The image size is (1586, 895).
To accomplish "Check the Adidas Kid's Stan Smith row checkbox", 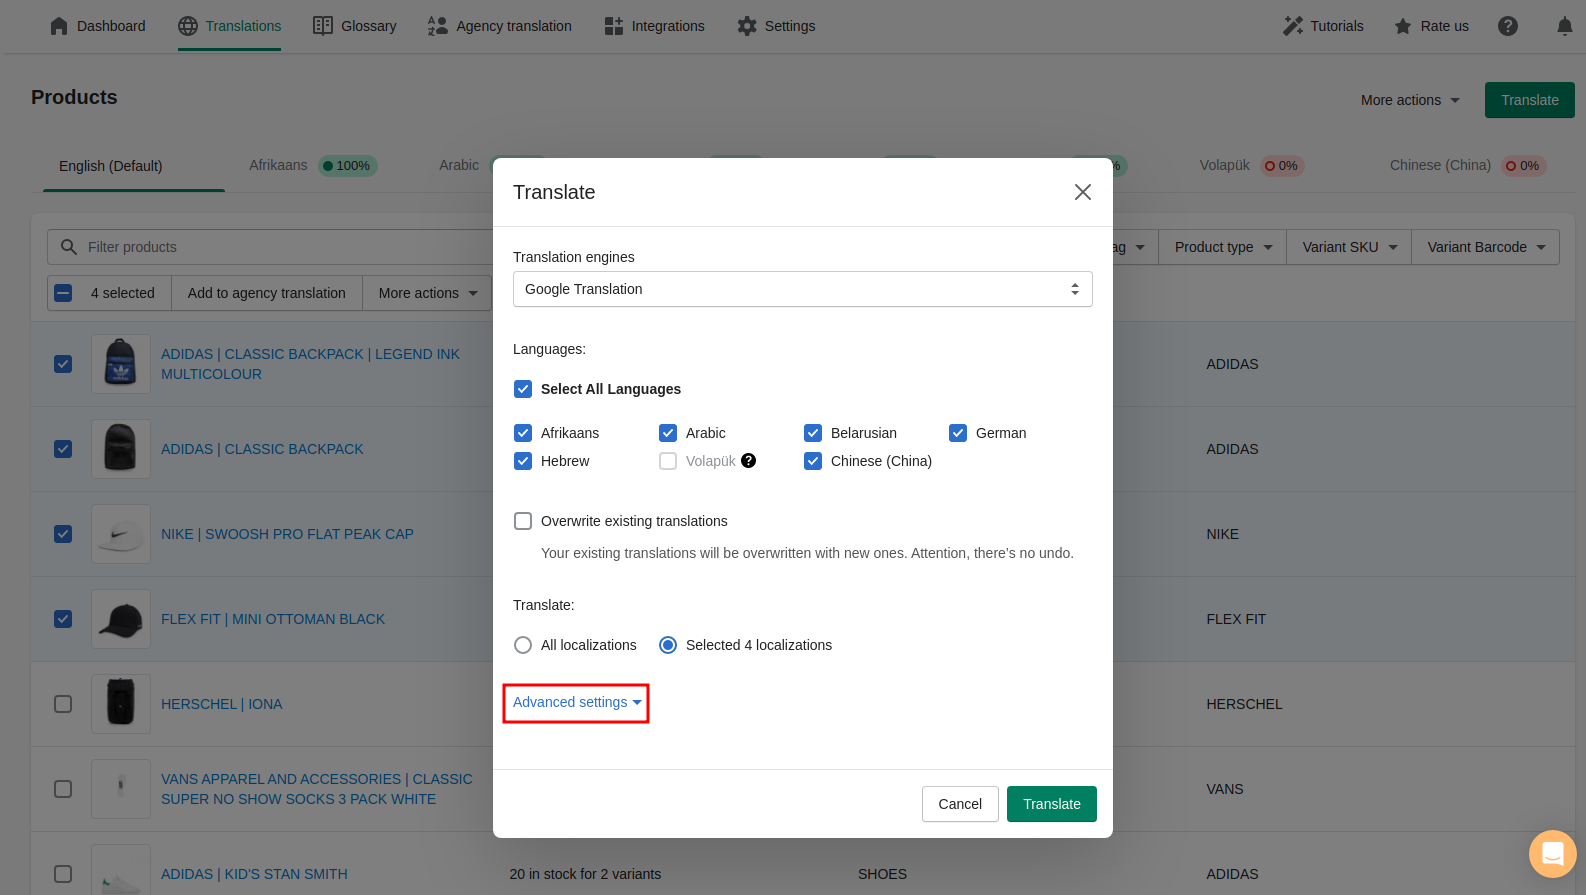I will [63, 874].
